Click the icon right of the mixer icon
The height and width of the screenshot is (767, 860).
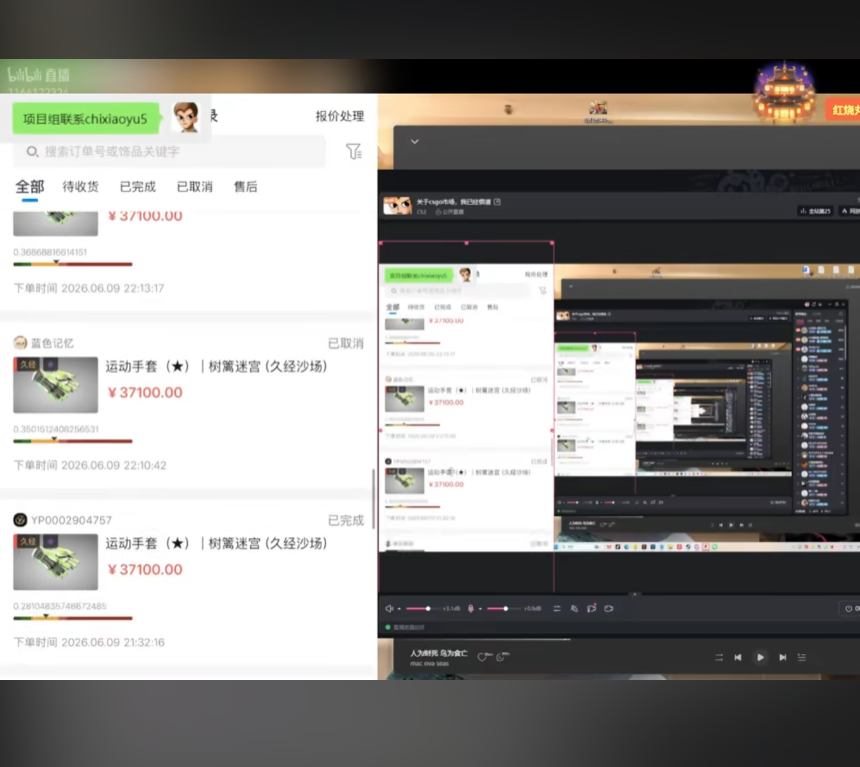point(574,608)
